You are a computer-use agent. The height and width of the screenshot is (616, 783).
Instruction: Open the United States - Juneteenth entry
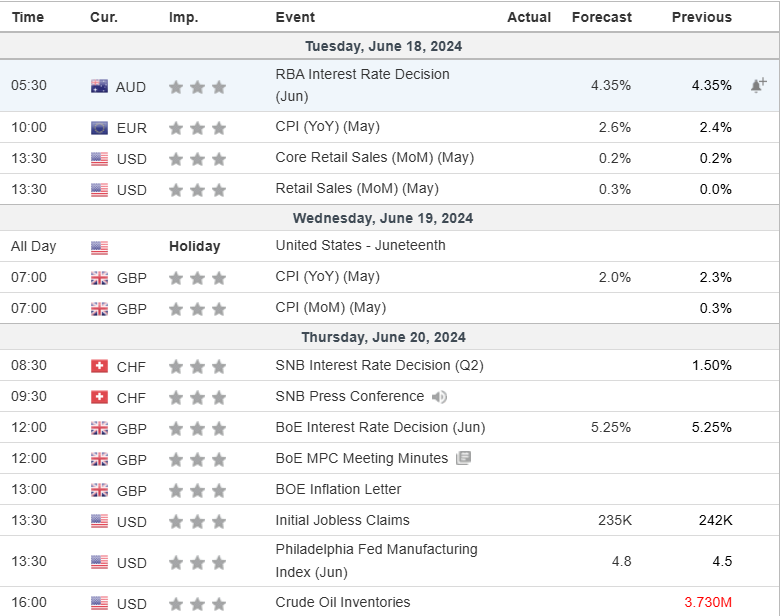[x=360, y=245]
